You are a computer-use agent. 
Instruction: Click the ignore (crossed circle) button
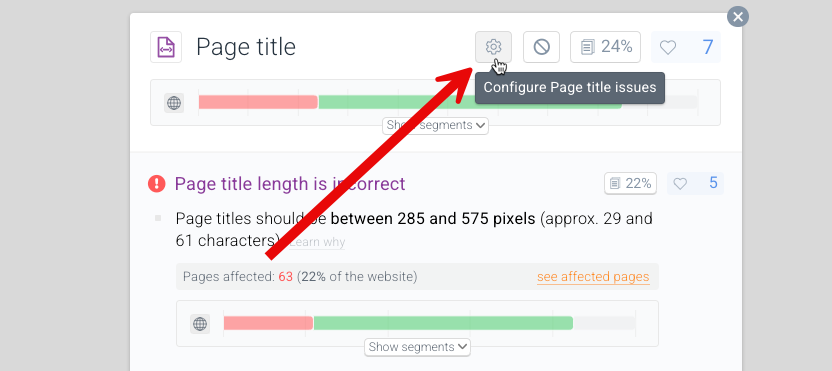pos(541,47)
